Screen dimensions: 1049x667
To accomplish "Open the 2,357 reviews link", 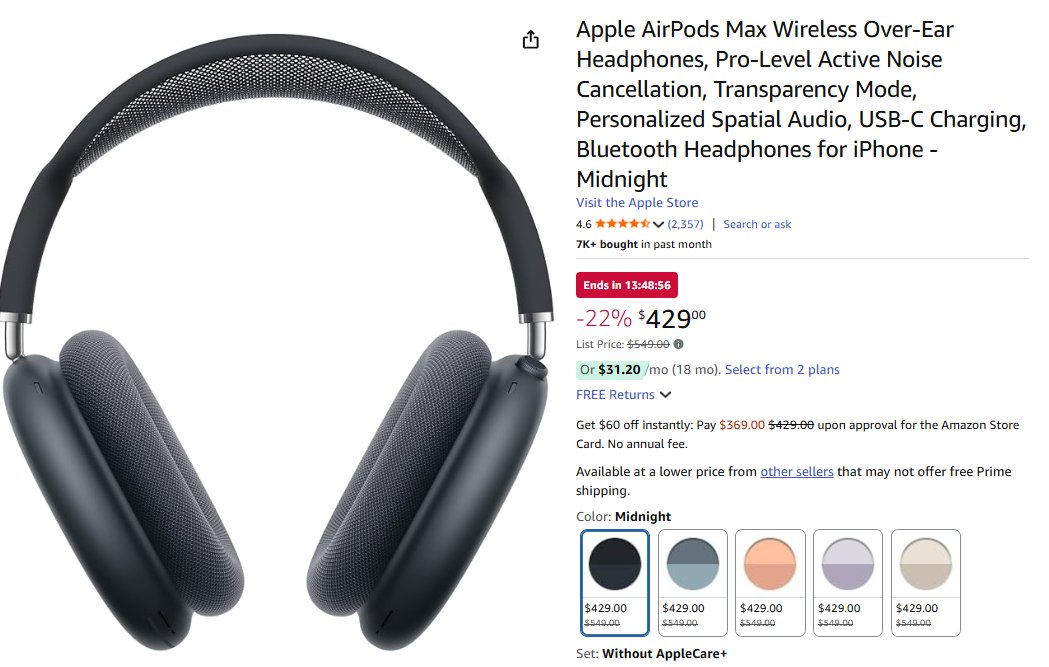I will 686,224.
